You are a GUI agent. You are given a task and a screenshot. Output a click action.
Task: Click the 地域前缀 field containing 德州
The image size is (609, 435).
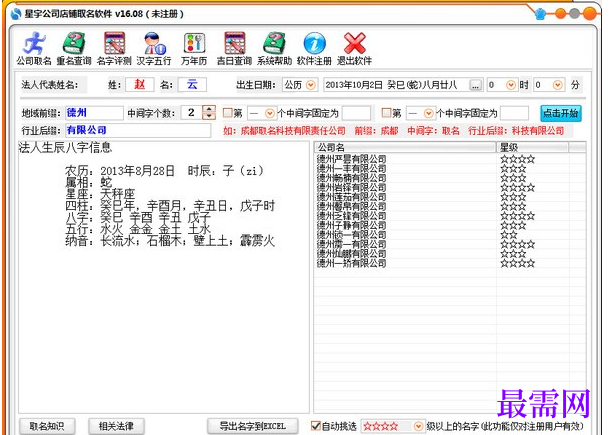point(94,113)
